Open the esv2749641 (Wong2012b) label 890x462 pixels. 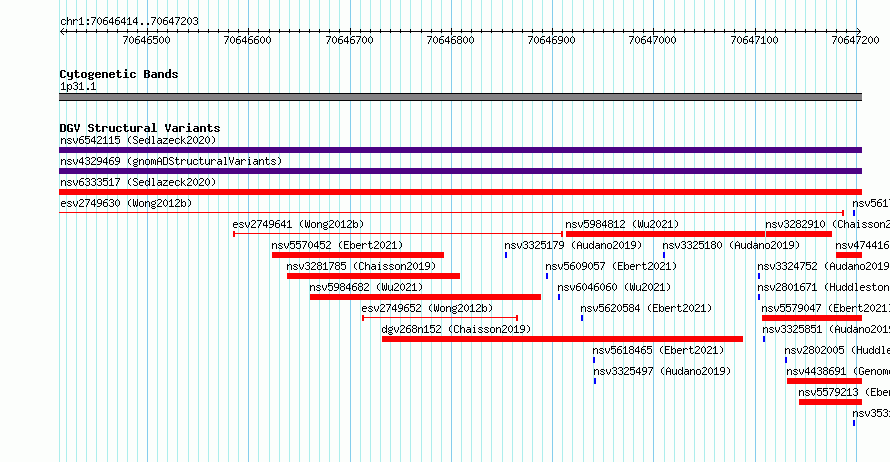pyautogui.click(x=298, y=224)
